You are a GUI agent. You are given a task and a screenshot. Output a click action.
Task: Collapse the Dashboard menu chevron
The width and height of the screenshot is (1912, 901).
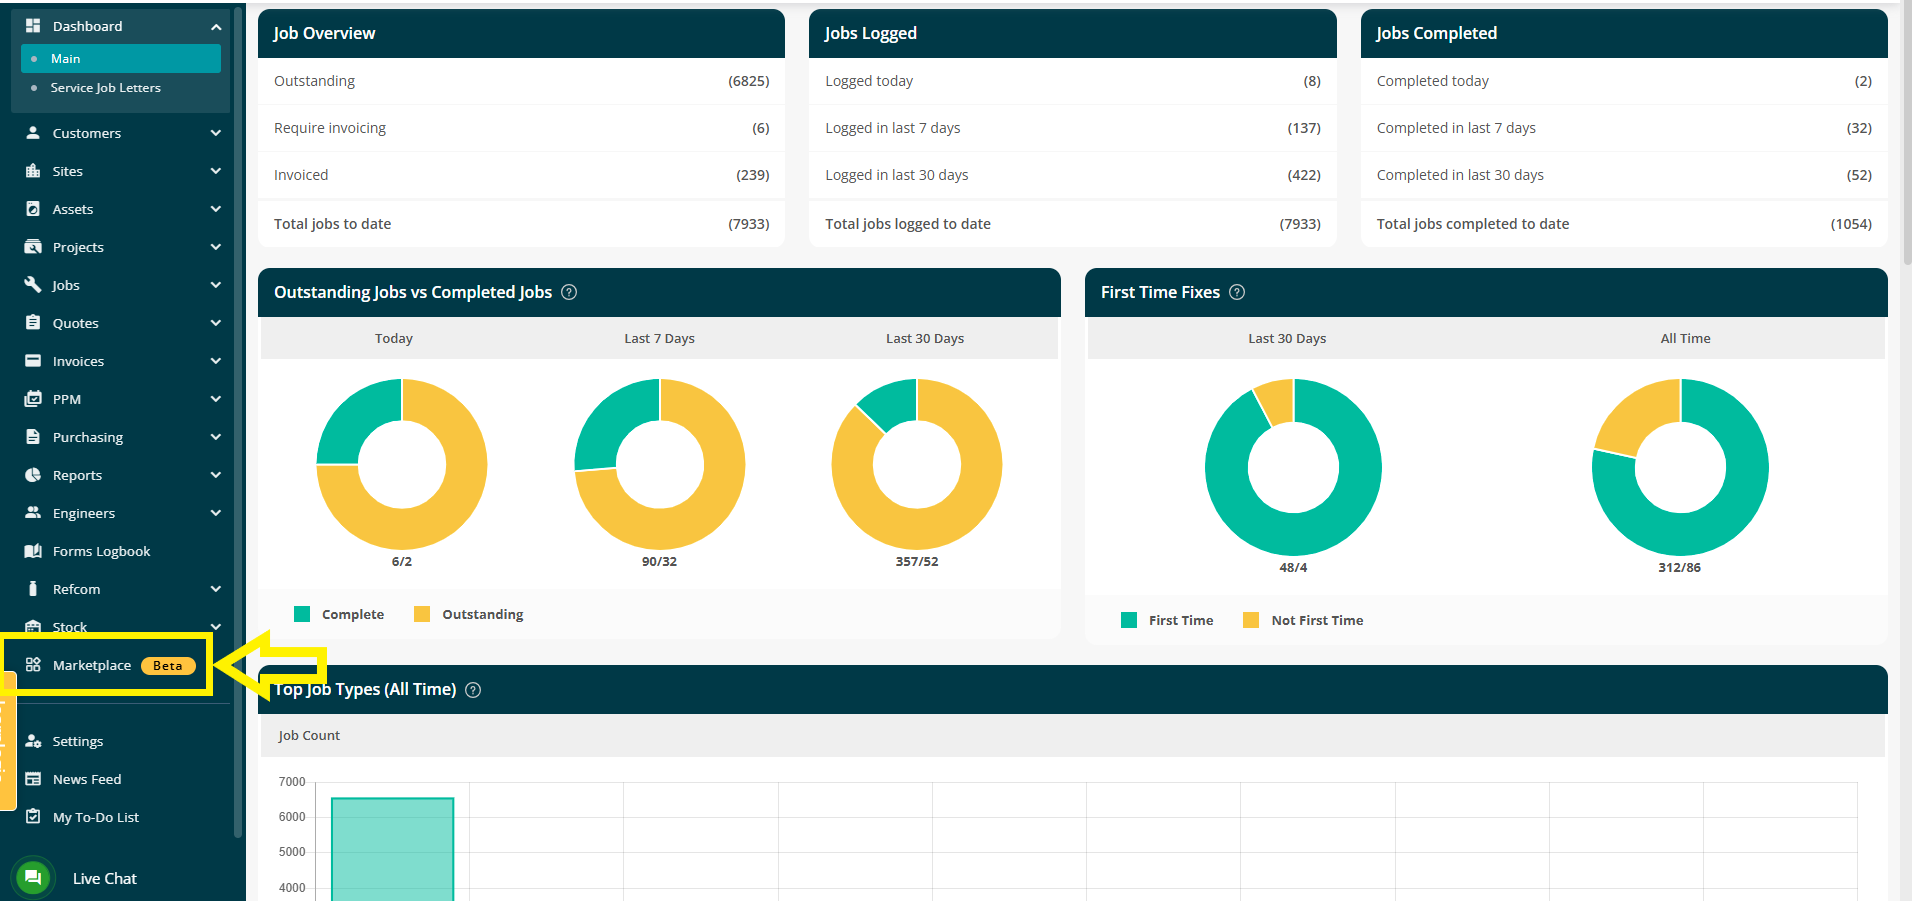[216, 27]
